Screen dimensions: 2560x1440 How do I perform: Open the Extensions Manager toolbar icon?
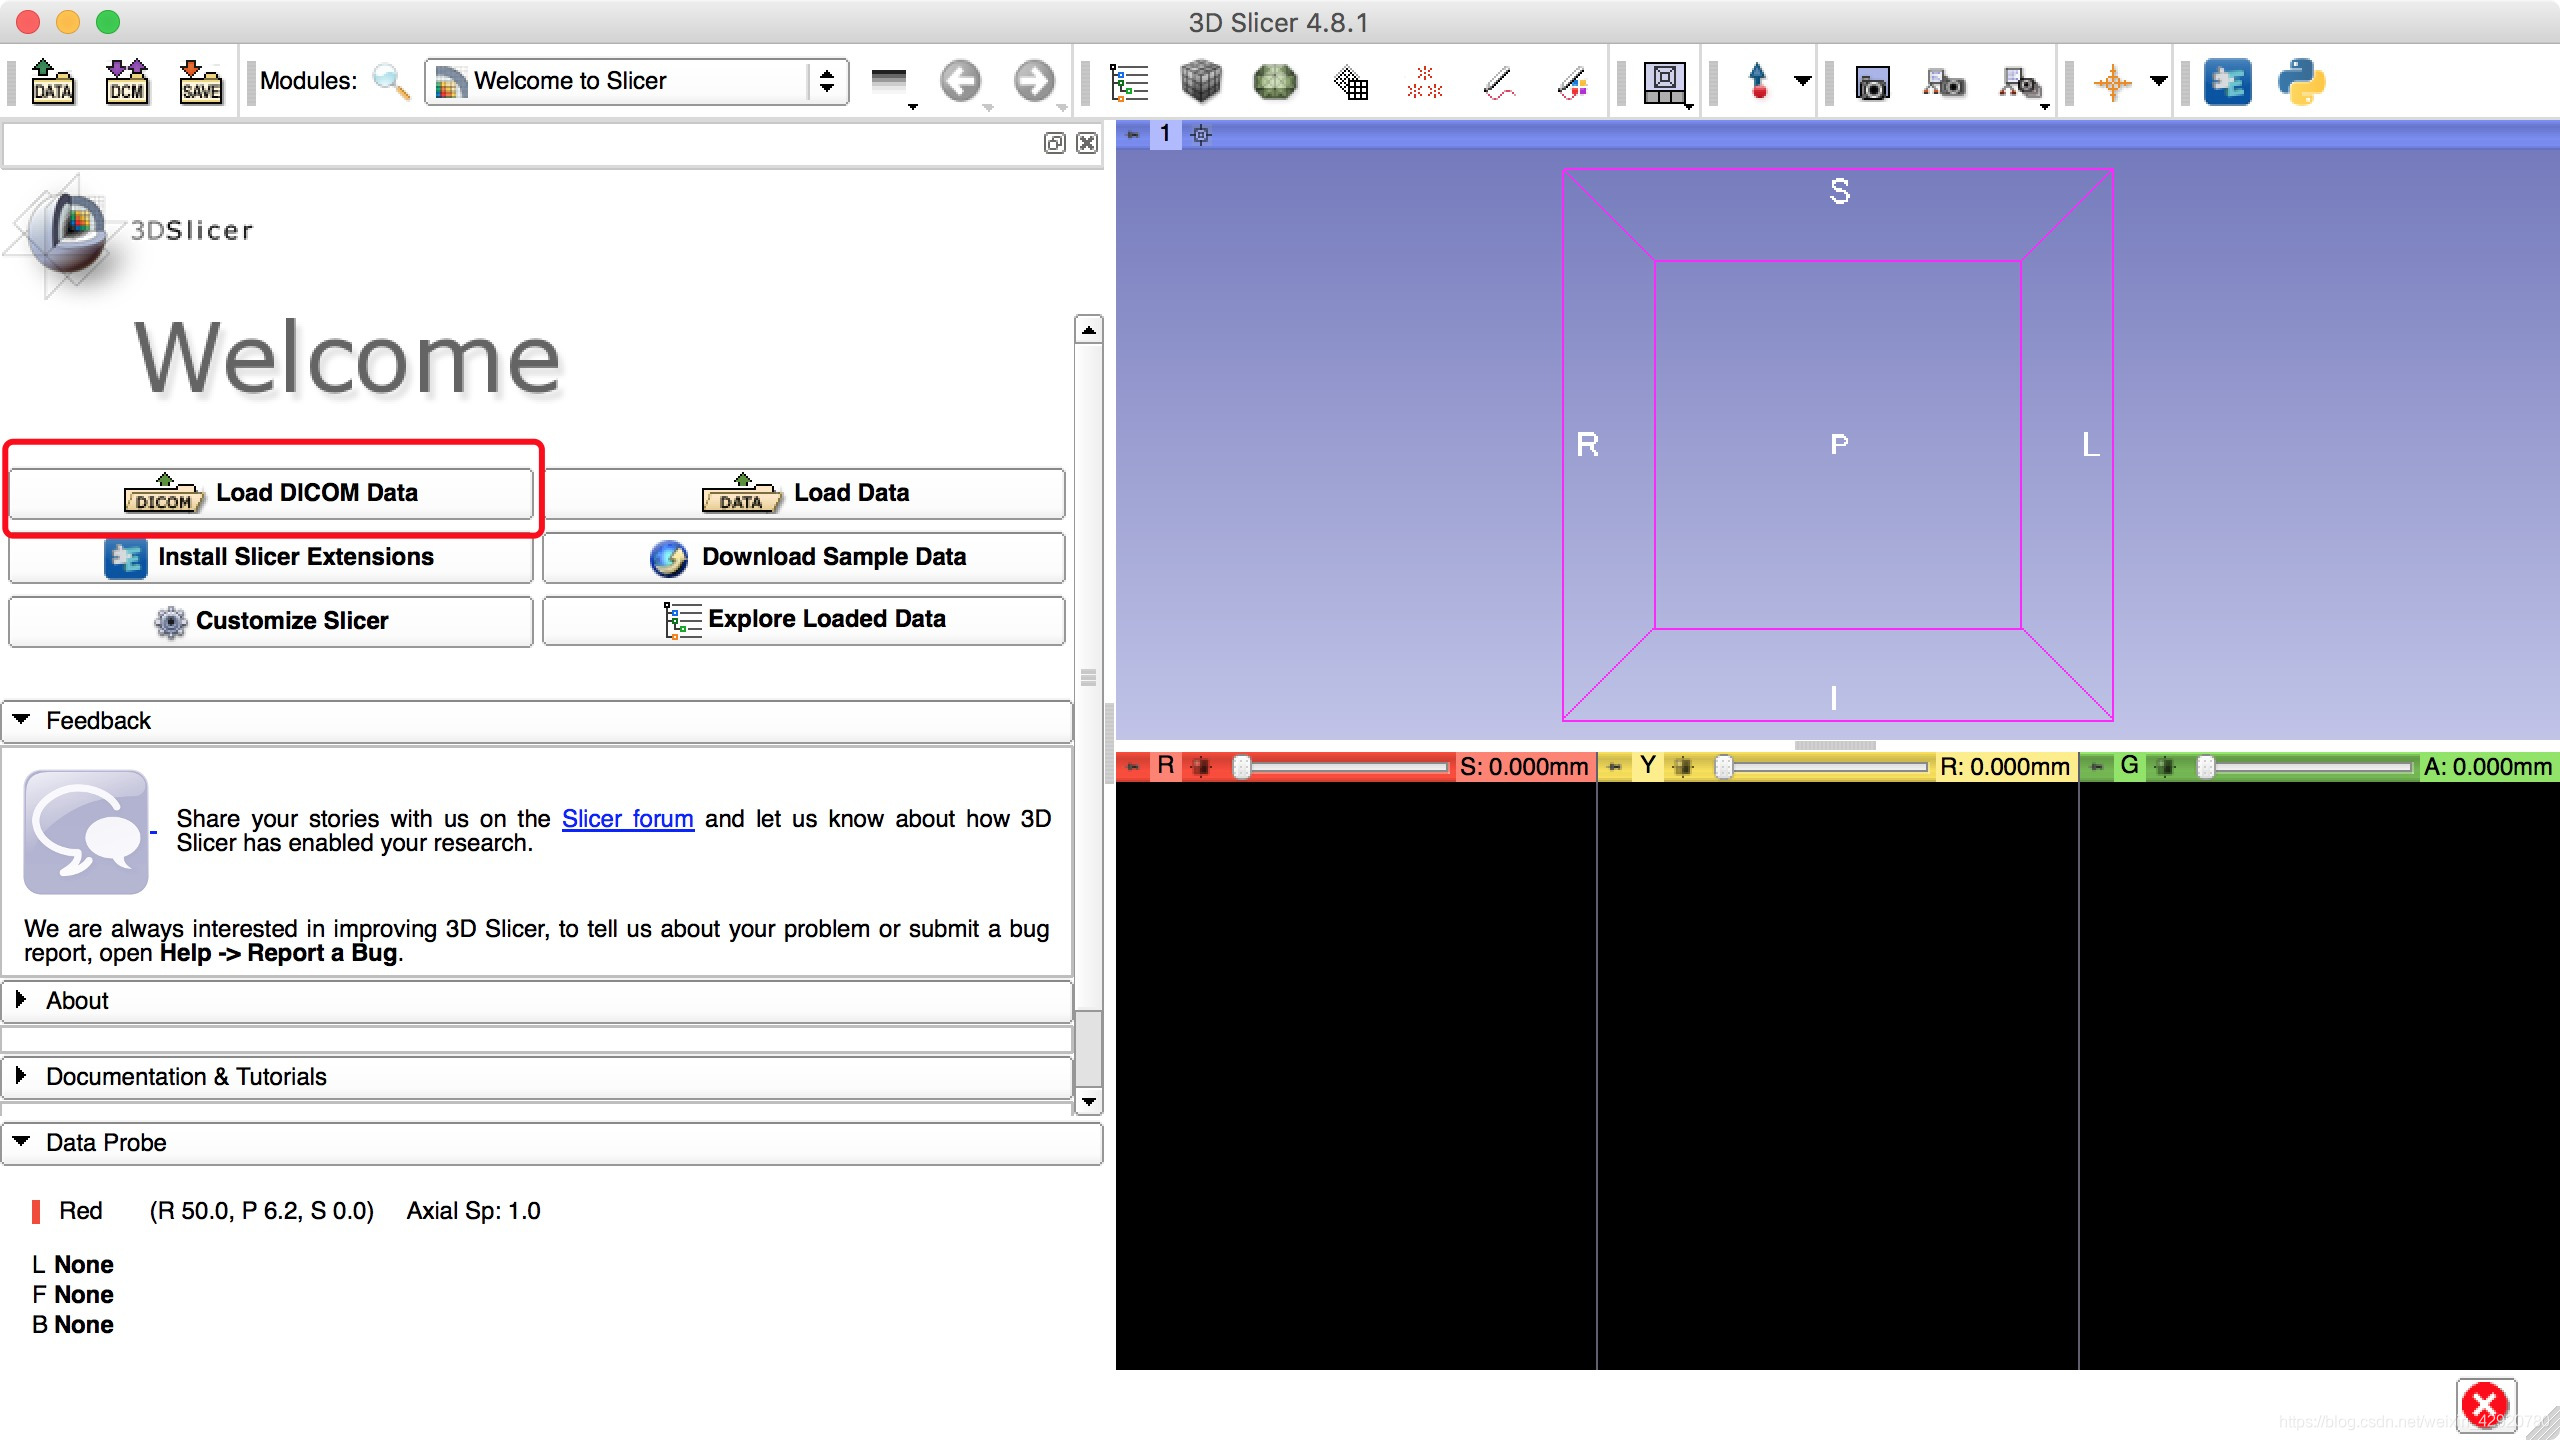(x=2227, y=81)
